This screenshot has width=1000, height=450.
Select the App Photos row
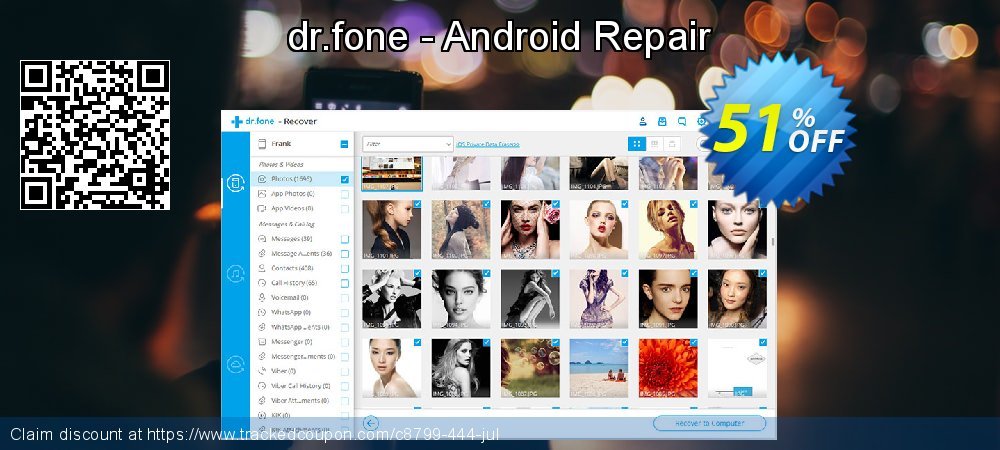coord(302,194)
